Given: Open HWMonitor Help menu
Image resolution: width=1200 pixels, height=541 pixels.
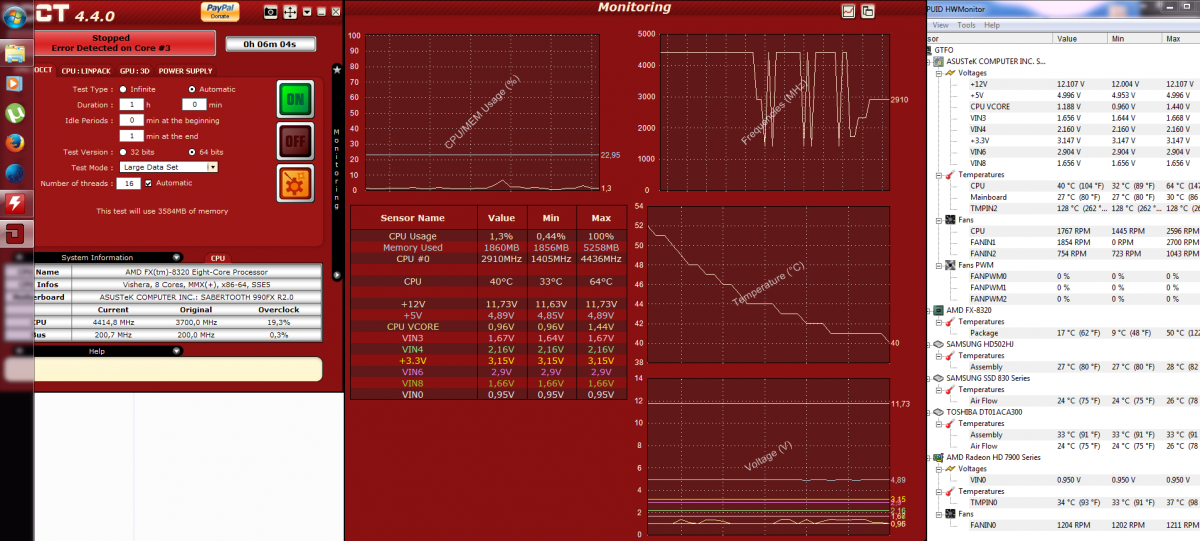Looking at the screenshot, I should pos(991,25).
